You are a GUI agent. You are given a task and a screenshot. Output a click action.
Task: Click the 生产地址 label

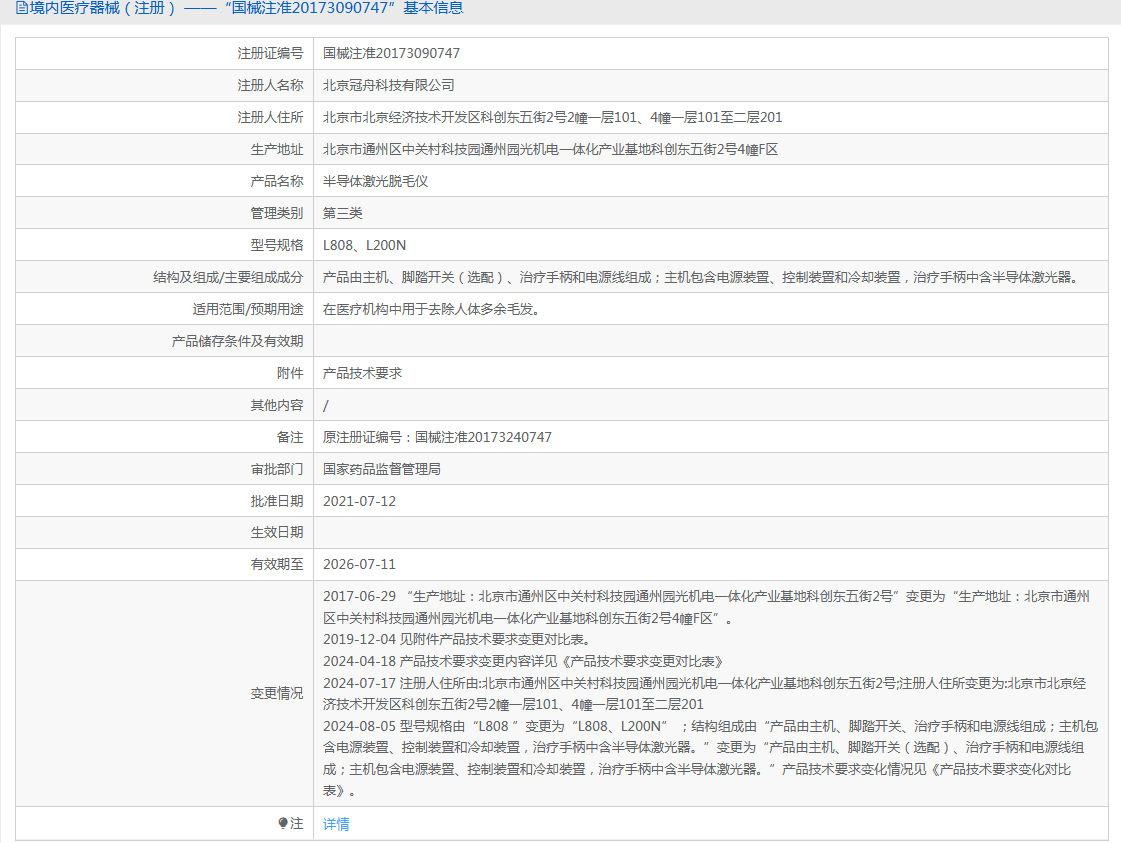277,149
